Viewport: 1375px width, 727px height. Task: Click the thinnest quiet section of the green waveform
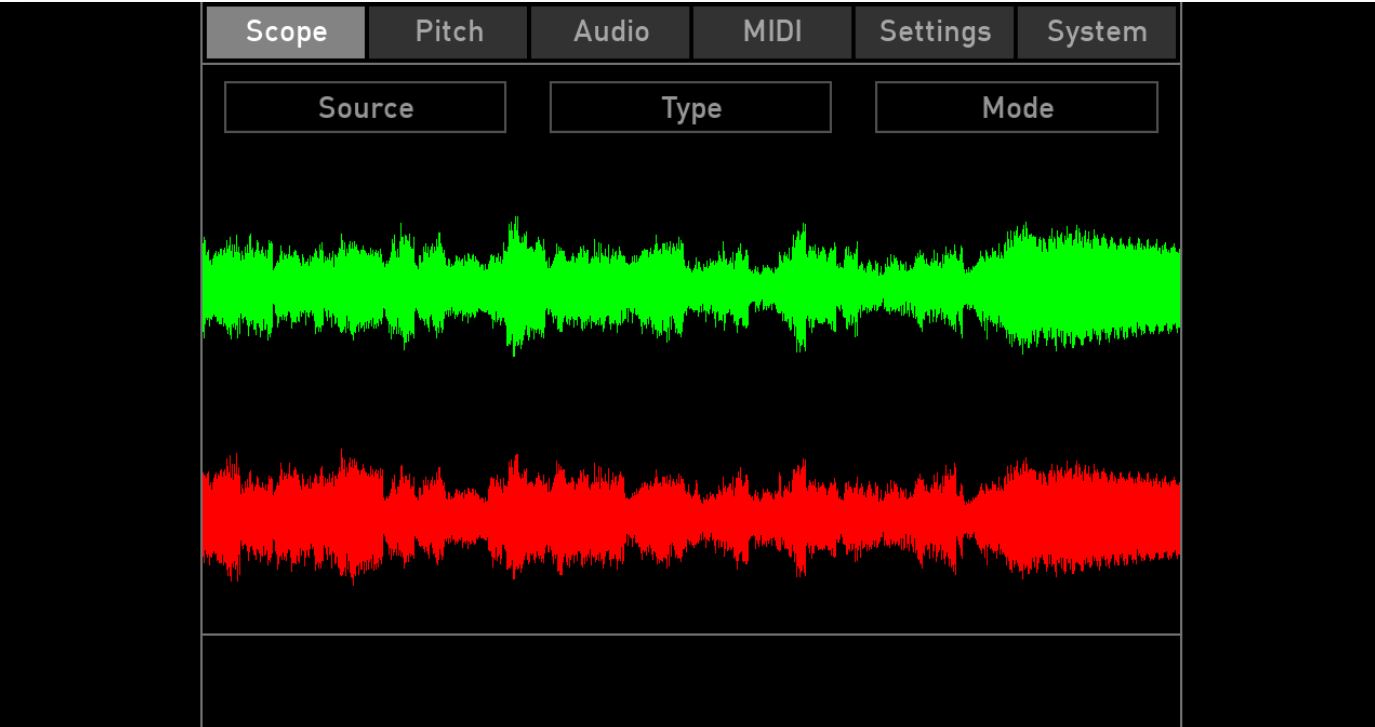click(x=762, y=284)
